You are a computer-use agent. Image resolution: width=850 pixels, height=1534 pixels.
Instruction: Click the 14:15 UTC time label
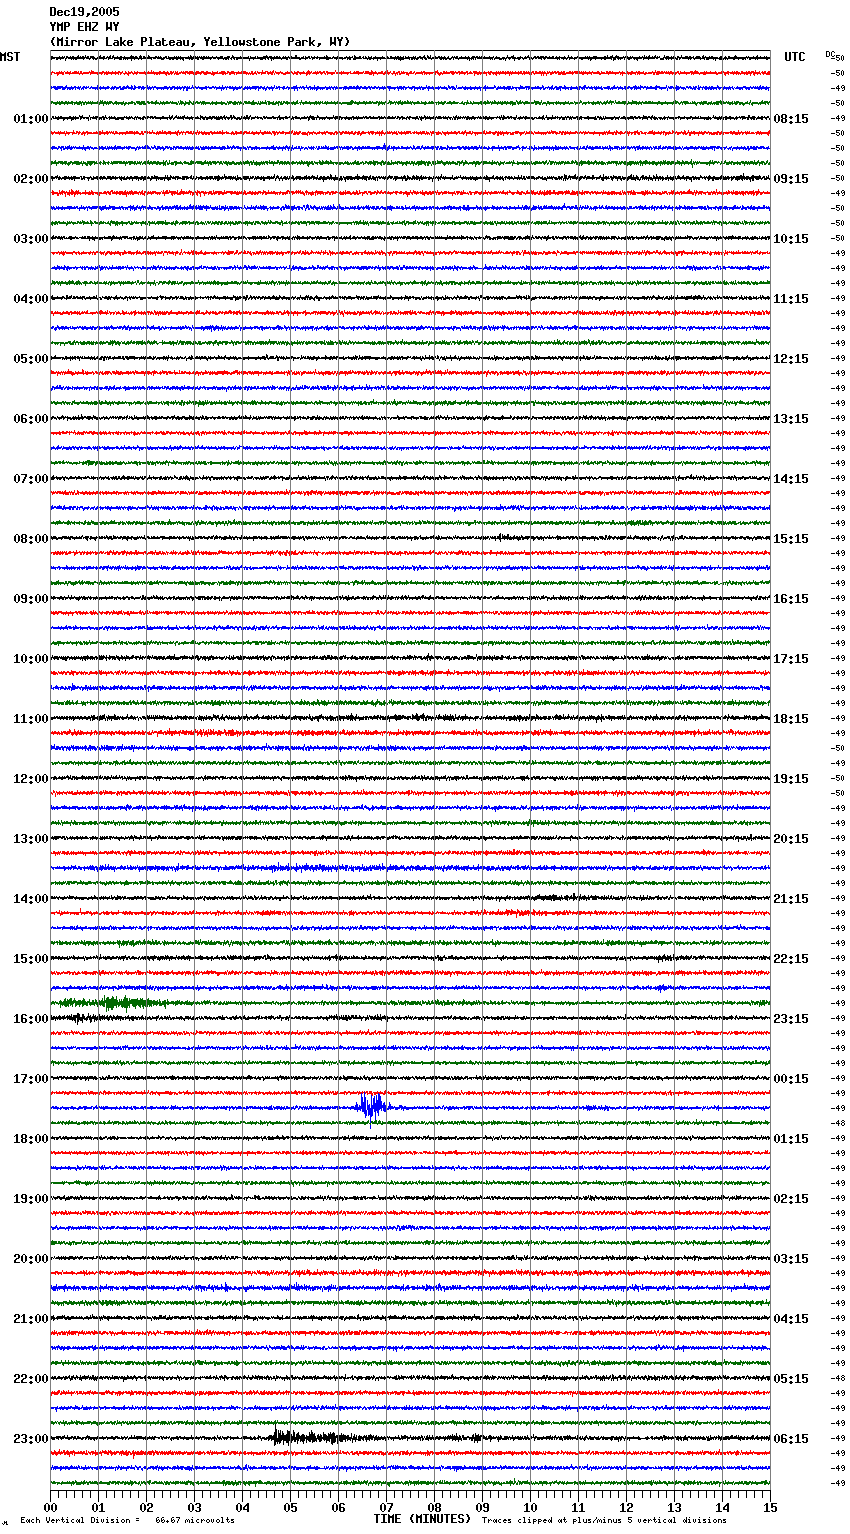791,479
